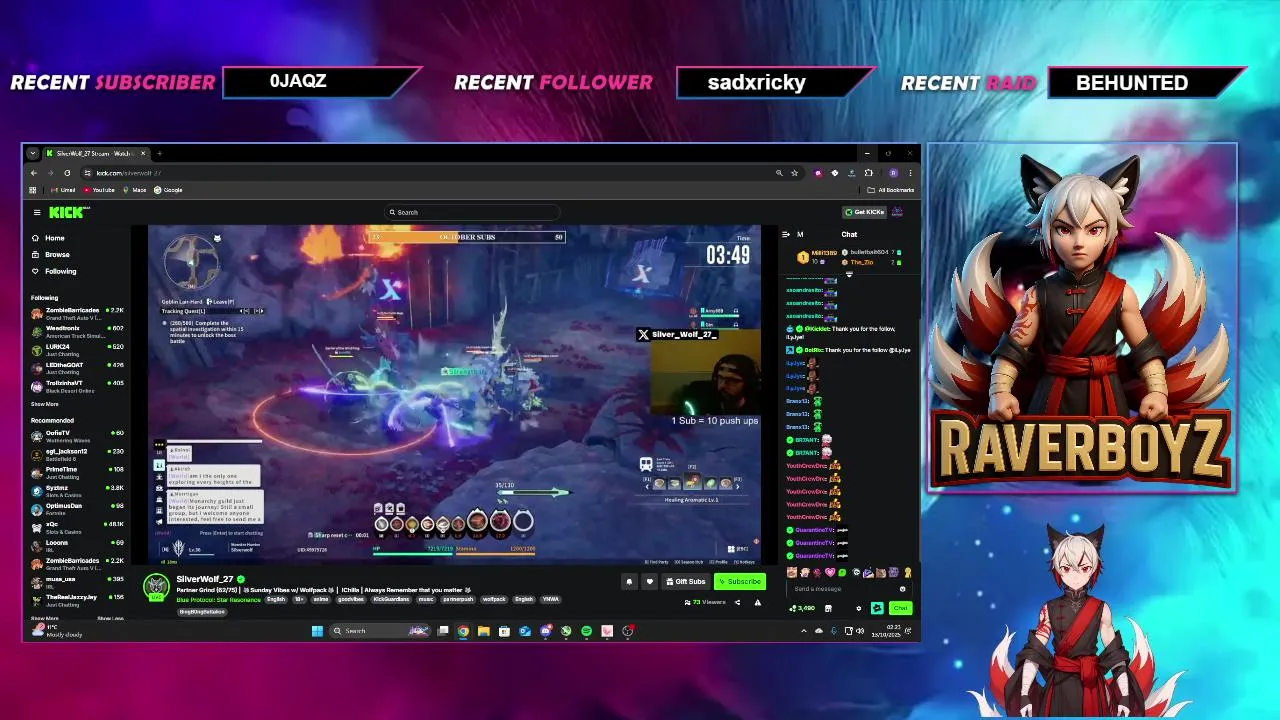Open the emote picker in message box
The width and height of the screenshot is (1280, 720).
[902, 589]
